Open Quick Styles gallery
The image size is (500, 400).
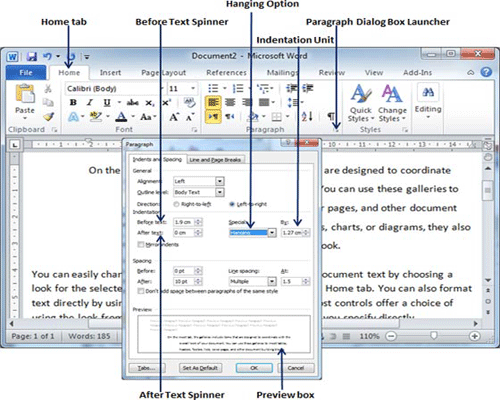pyautogui.click(x=361, y=103)
